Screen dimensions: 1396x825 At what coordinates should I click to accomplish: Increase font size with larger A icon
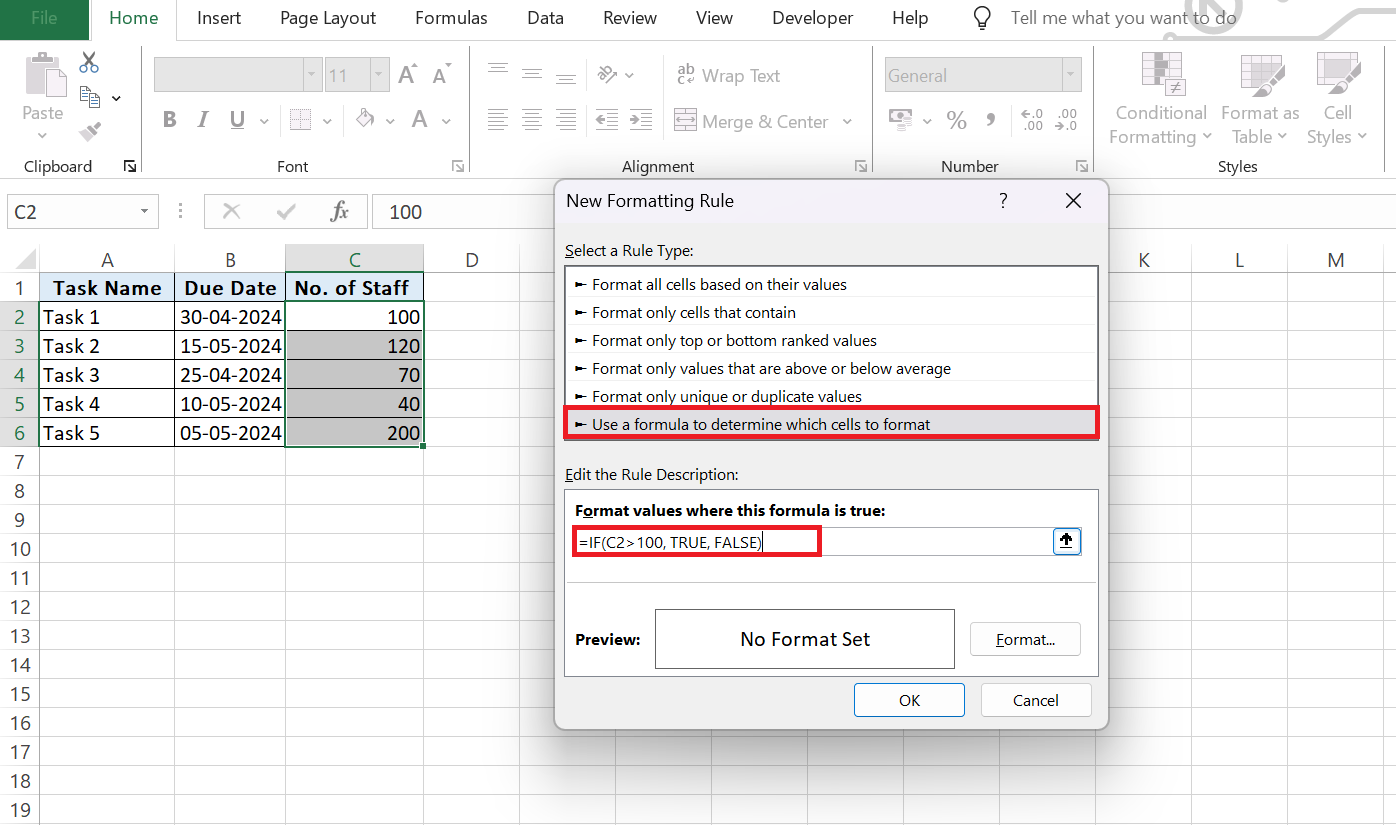[407, 75]
